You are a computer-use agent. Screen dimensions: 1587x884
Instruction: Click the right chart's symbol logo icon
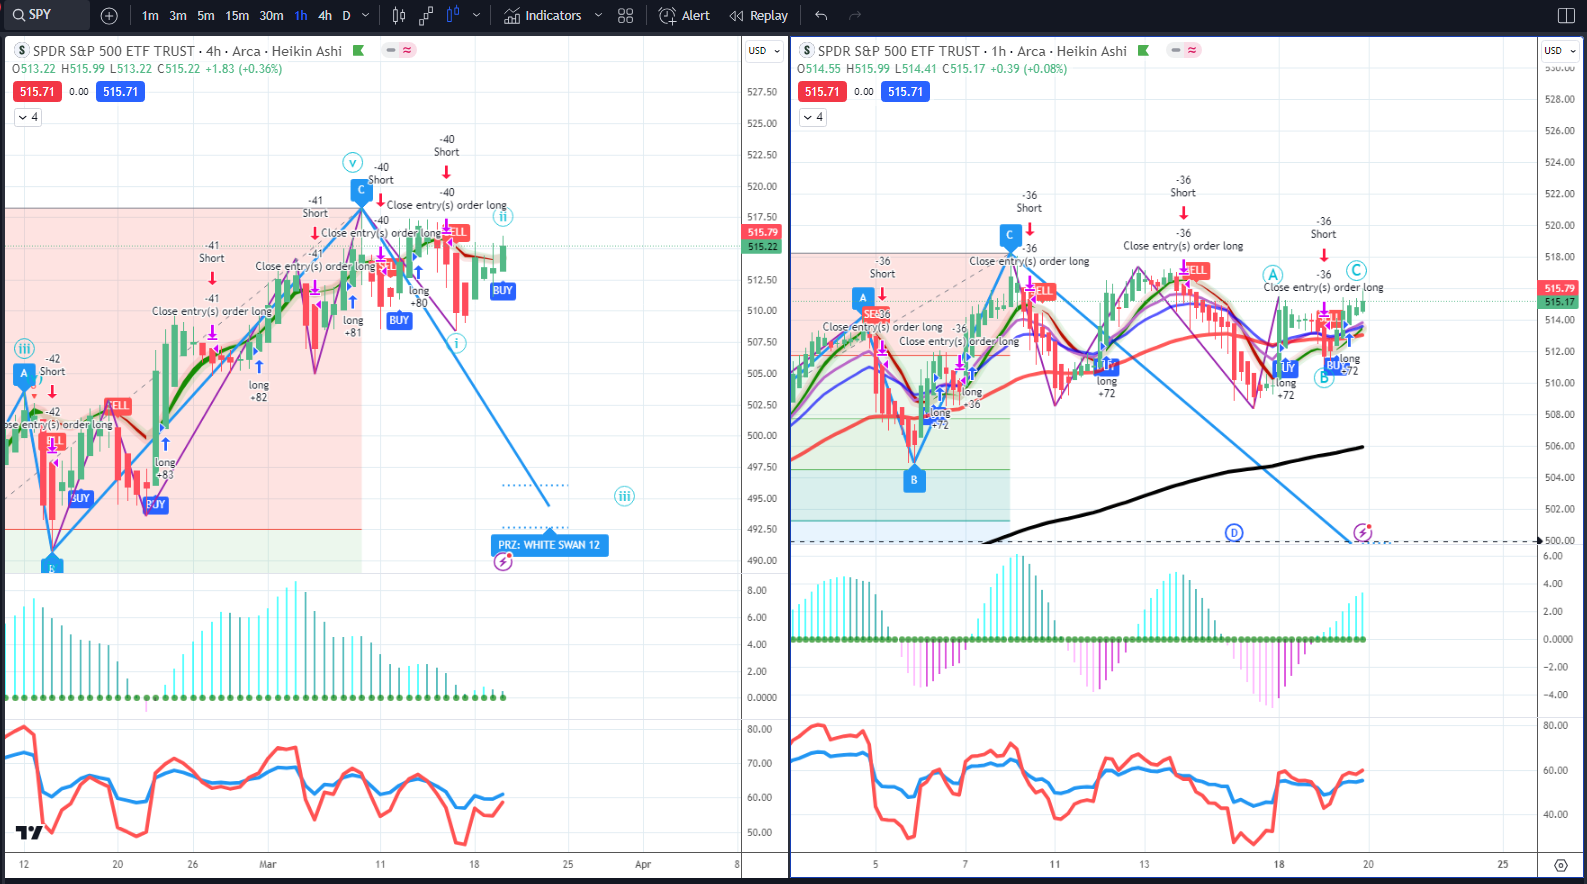point(807,50)
